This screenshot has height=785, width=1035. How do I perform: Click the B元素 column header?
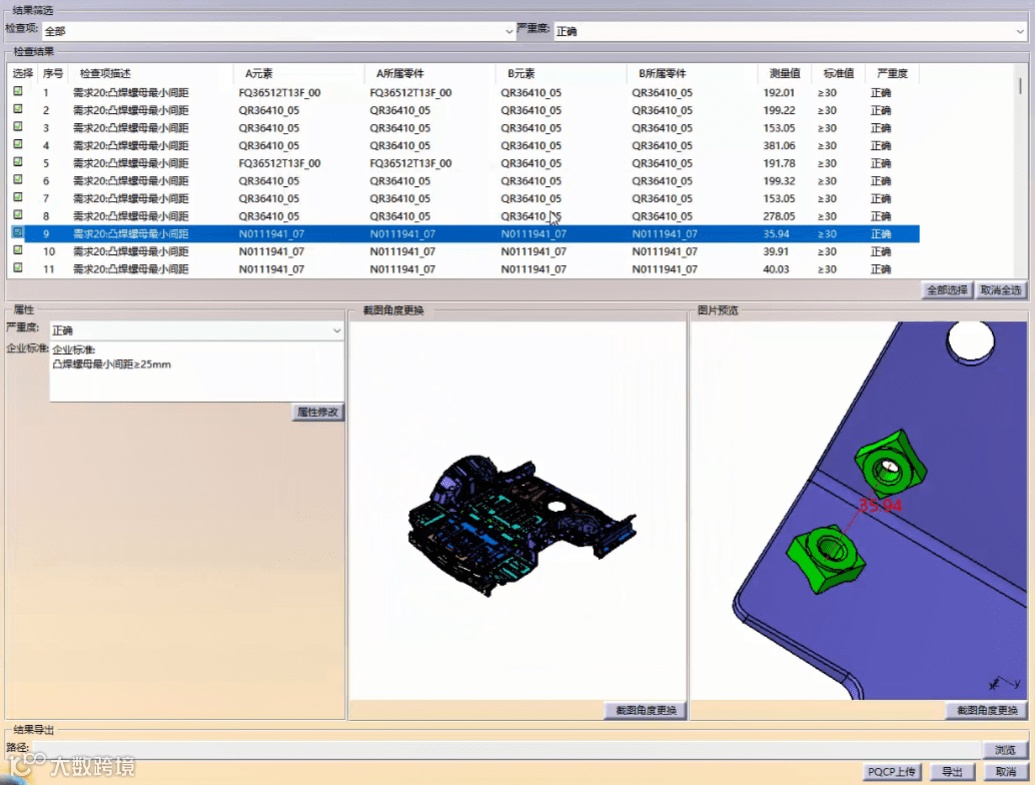point(521,73)
